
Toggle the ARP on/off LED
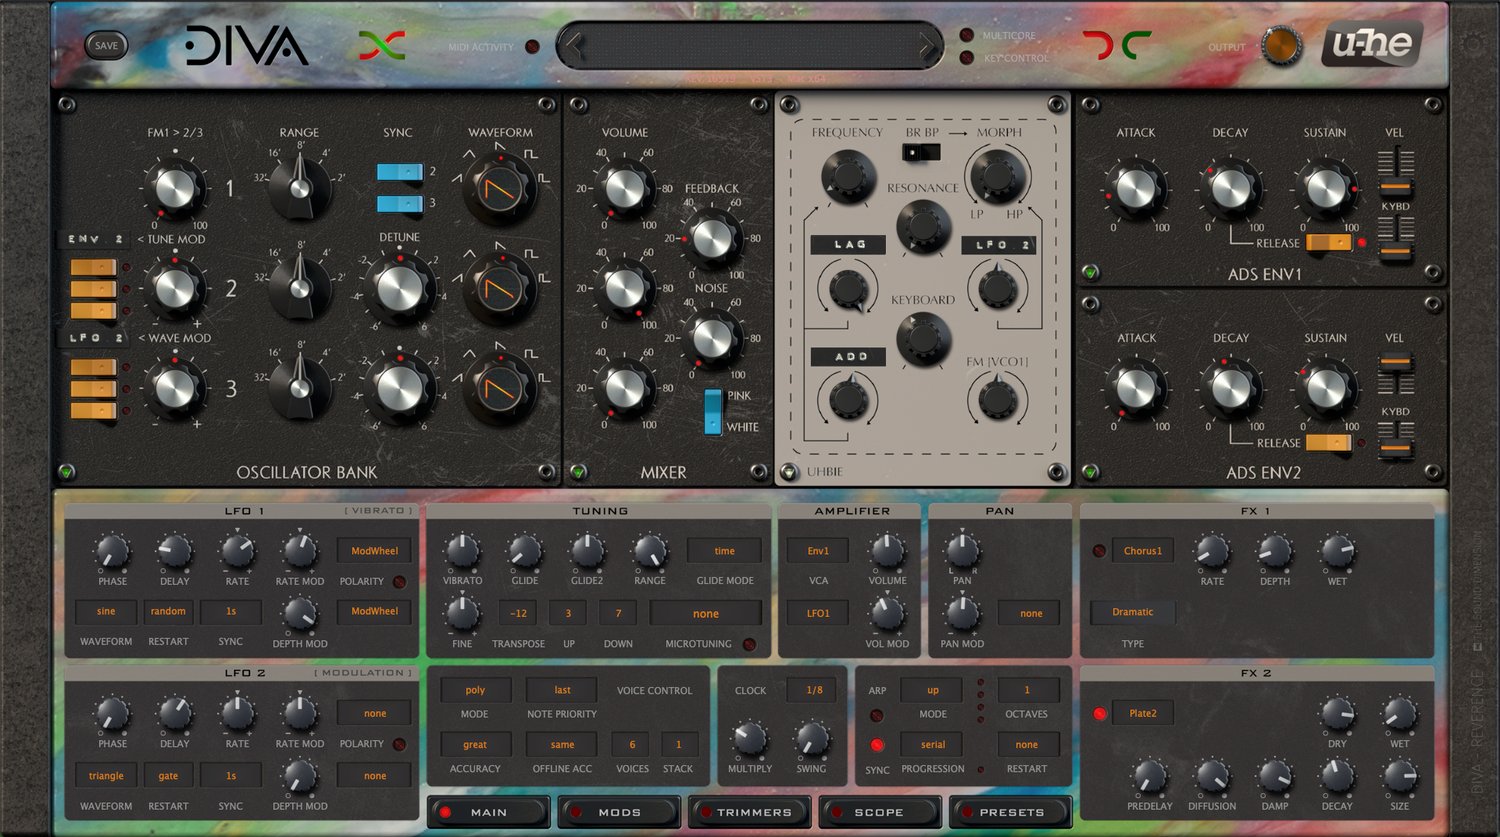pos(877,716)
